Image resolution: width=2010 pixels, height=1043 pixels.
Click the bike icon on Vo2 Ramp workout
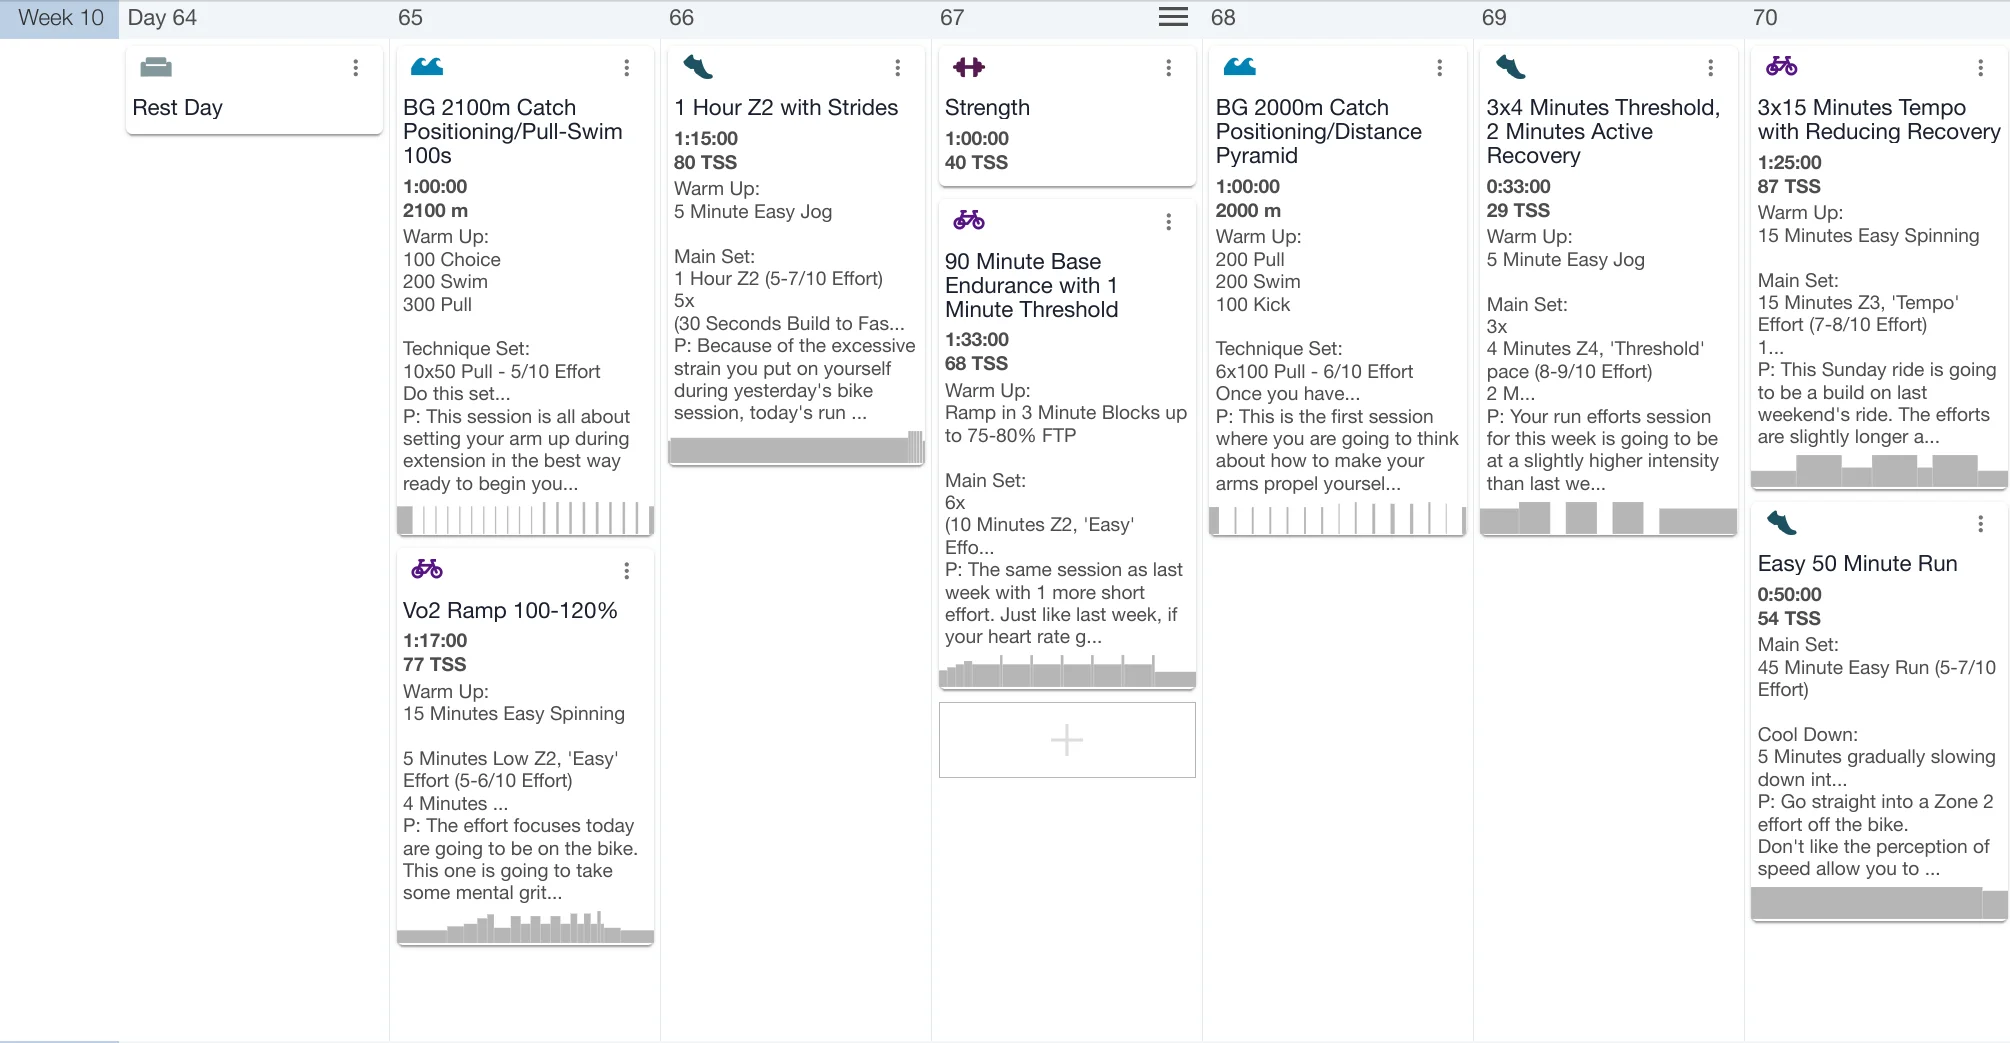pyautogui.click(x=427, y=569)
